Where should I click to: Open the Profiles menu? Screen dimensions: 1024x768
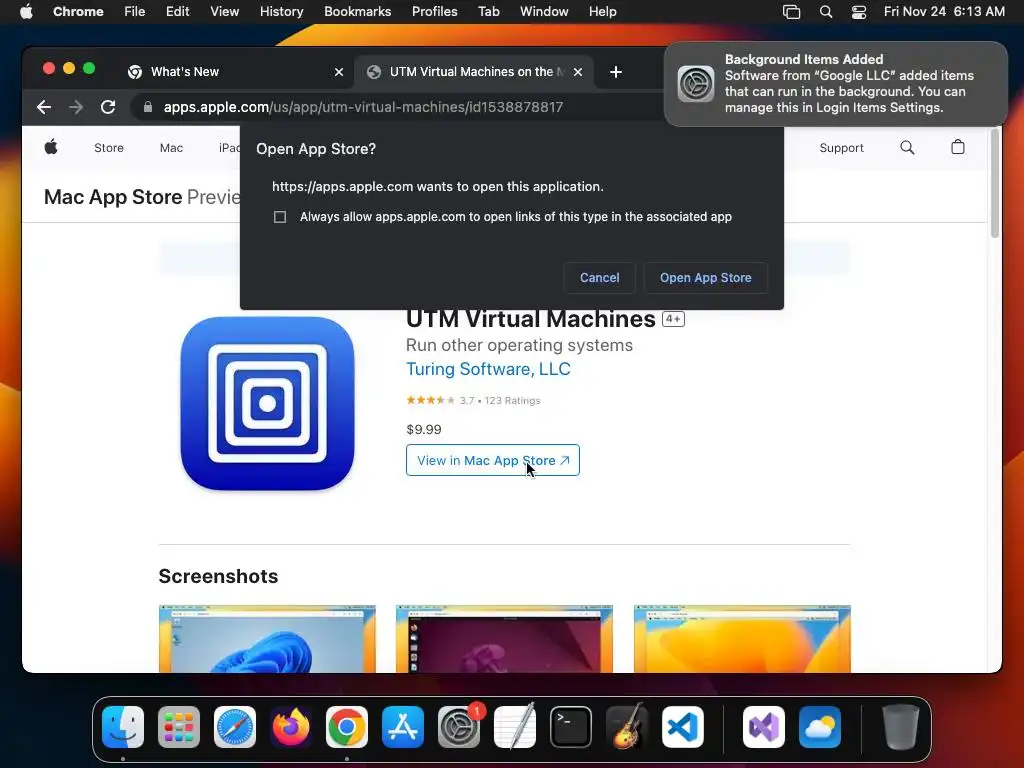pos(434,12)
